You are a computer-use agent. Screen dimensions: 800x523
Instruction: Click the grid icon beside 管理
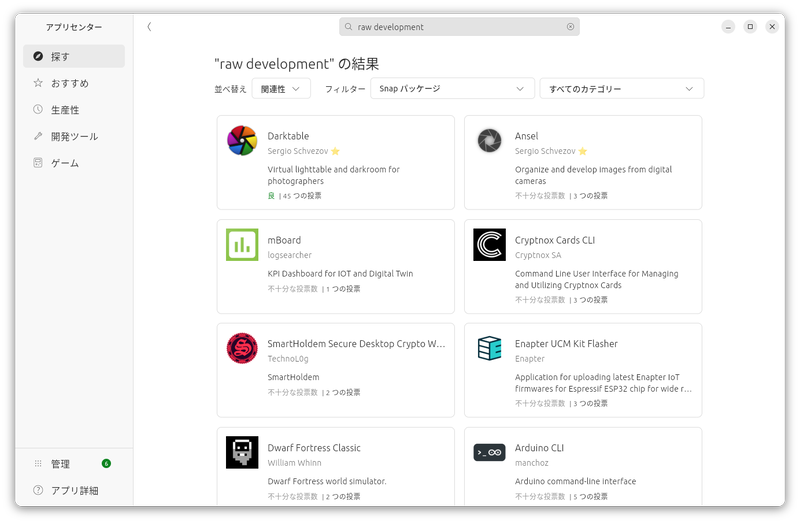pos(38,463)
